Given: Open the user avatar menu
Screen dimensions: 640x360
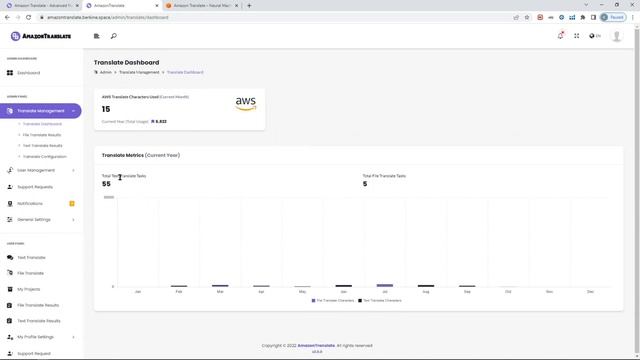Looking at the screenshot, I should (616, 36).
